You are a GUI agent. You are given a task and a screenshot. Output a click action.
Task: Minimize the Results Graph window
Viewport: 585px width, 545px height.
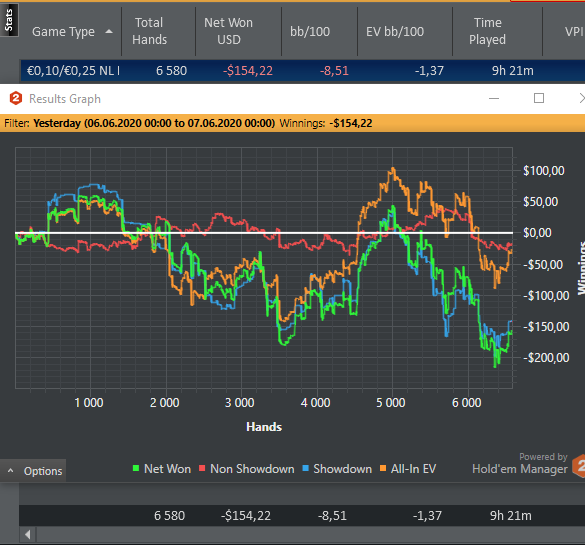(x=494, y=98)
